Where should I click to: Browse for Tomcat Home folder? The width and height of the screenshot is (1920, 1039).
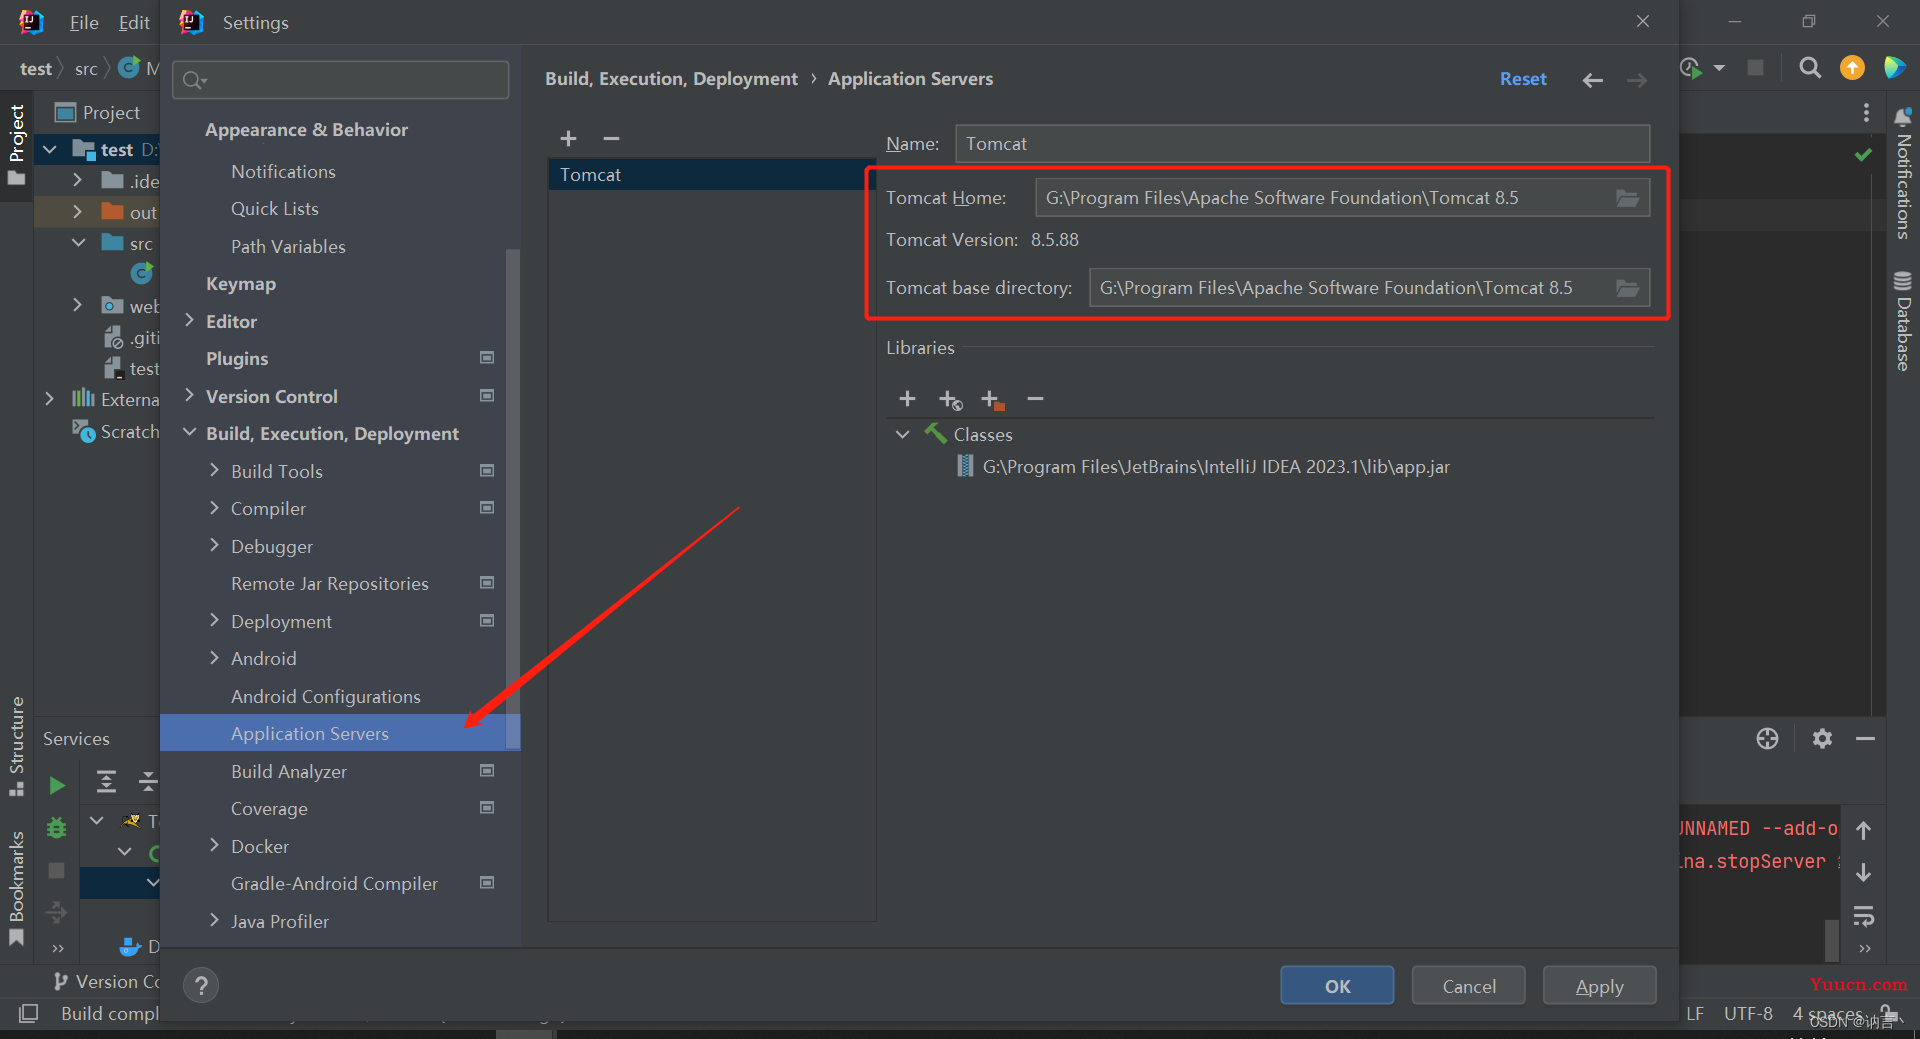(x=1627, y=198)
